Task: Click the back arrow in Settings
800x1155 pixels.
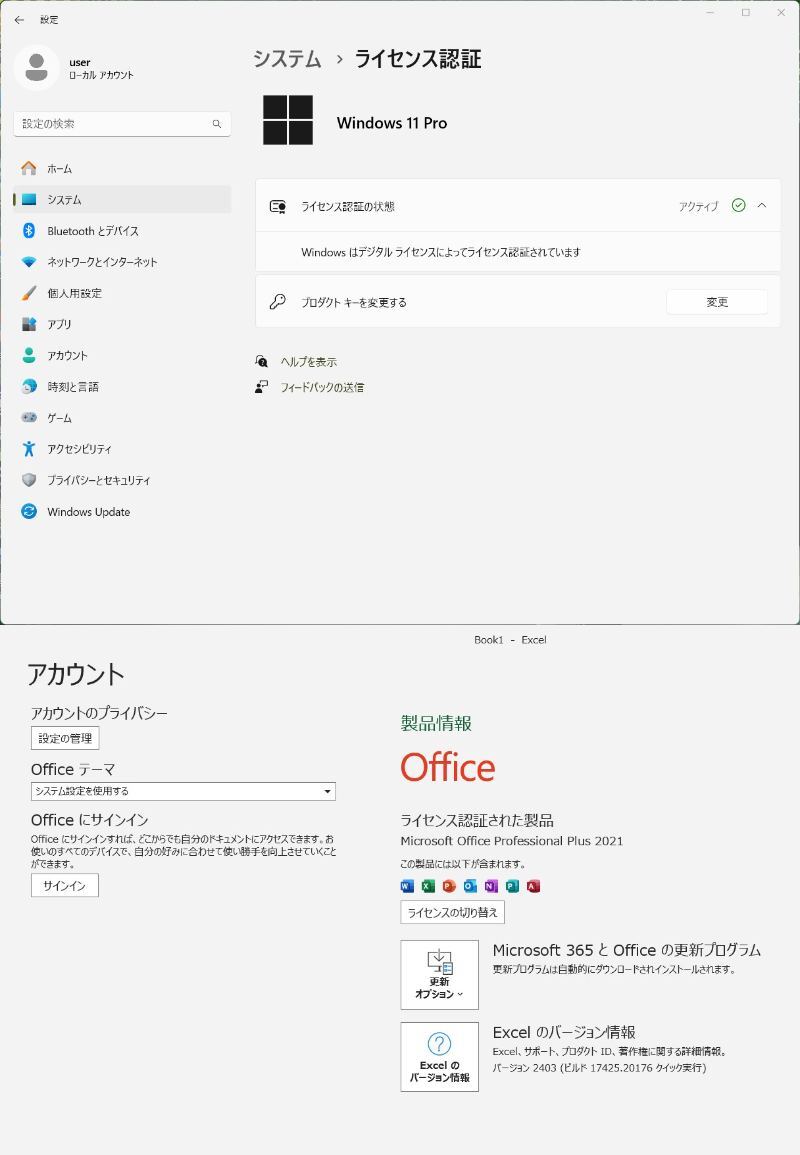Action: click(19, 20)
